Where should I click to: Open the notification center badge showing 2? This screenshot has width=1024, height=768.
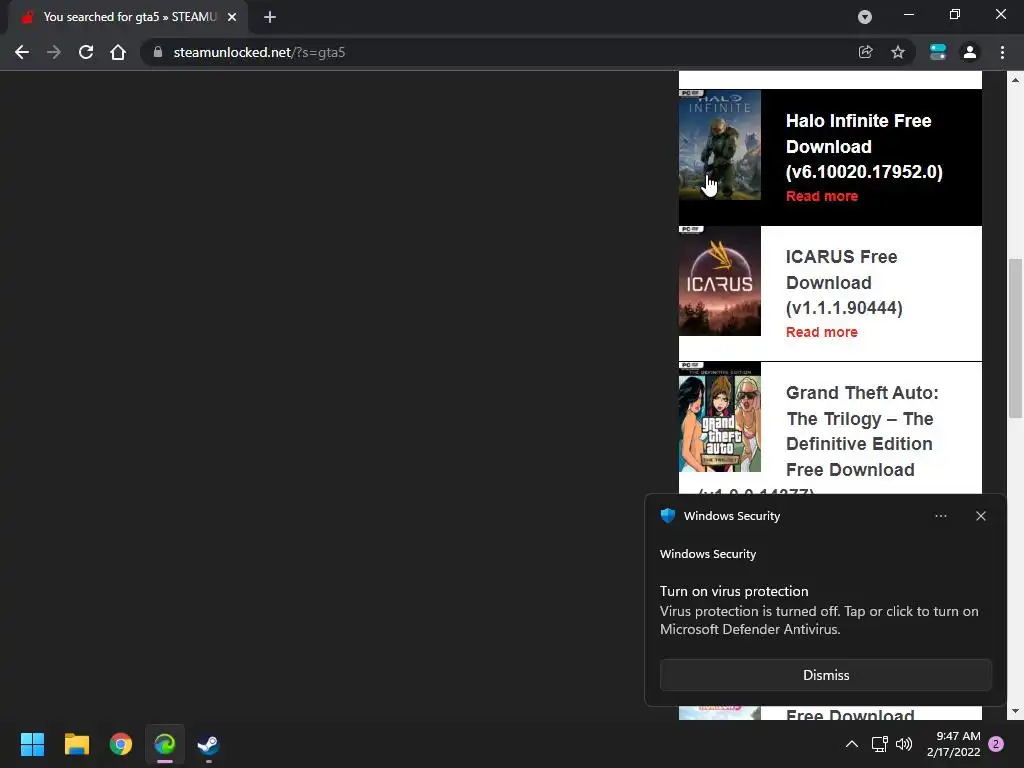tap(996, 744)
